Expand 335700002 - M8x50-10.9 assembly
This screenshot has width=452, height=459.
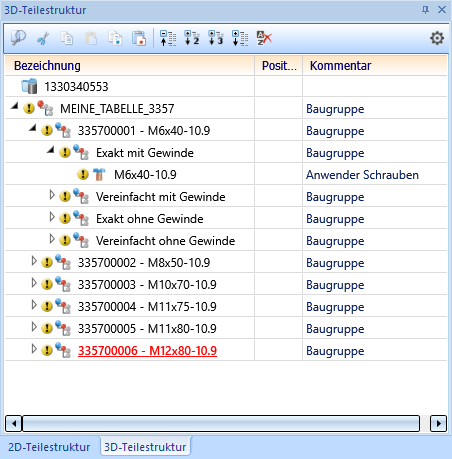34,261
